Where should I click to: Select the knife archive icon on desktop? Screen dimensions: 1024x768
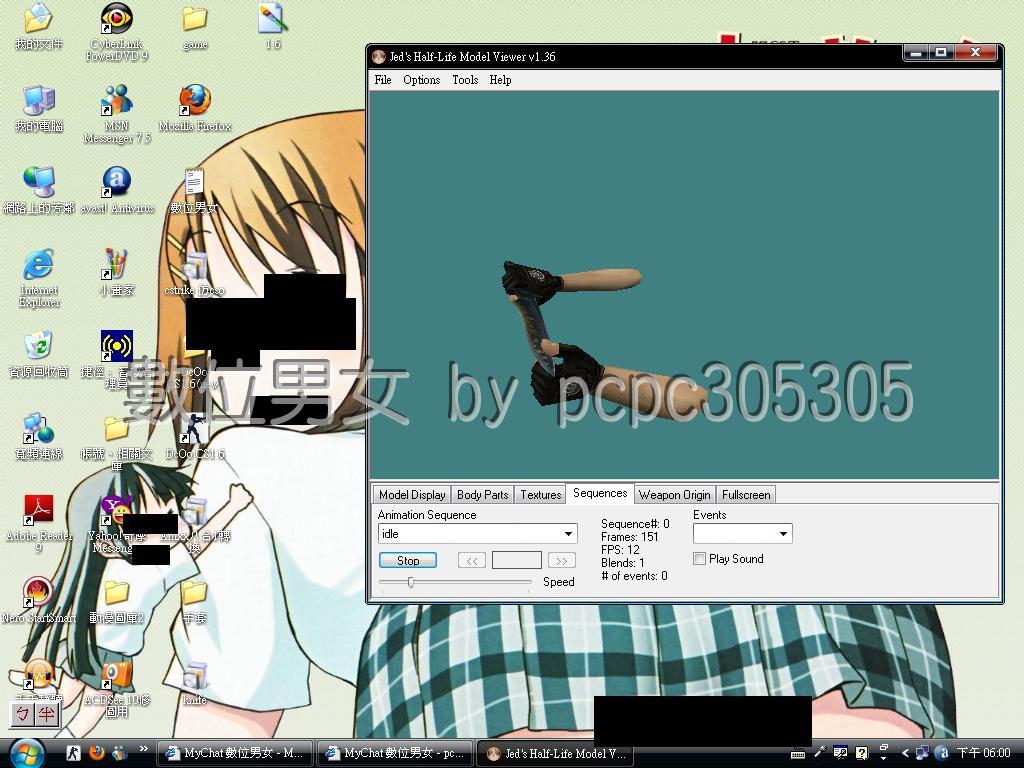click(x=195, y=682)
